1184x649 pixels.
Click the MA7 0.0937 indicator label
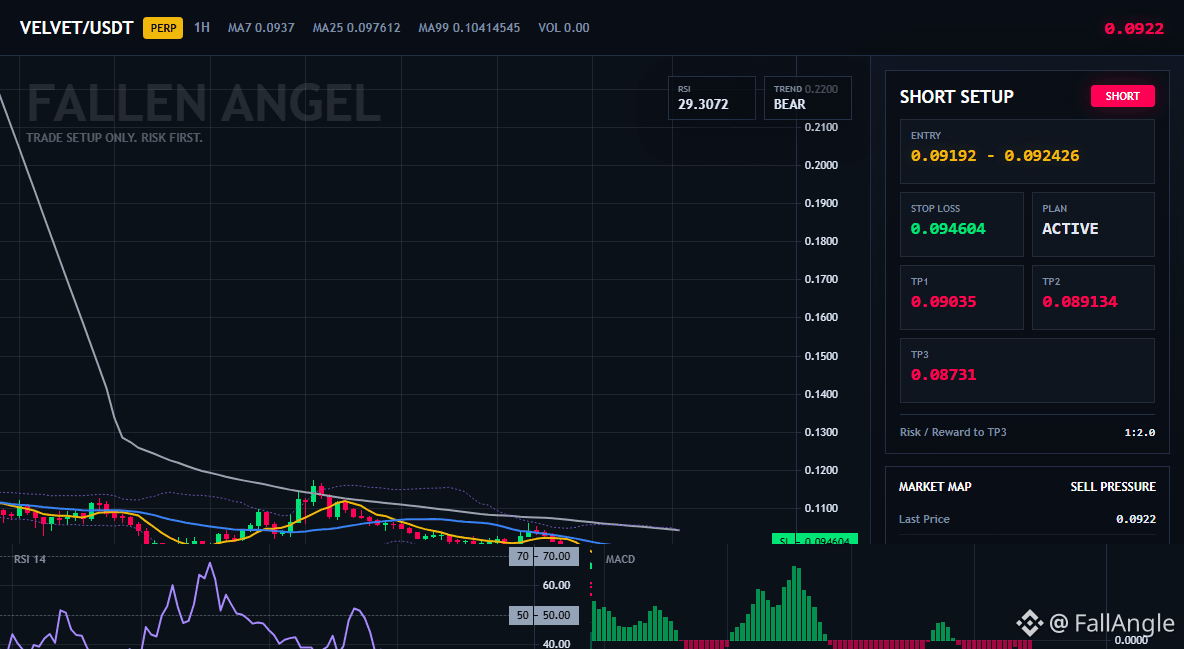261,27
